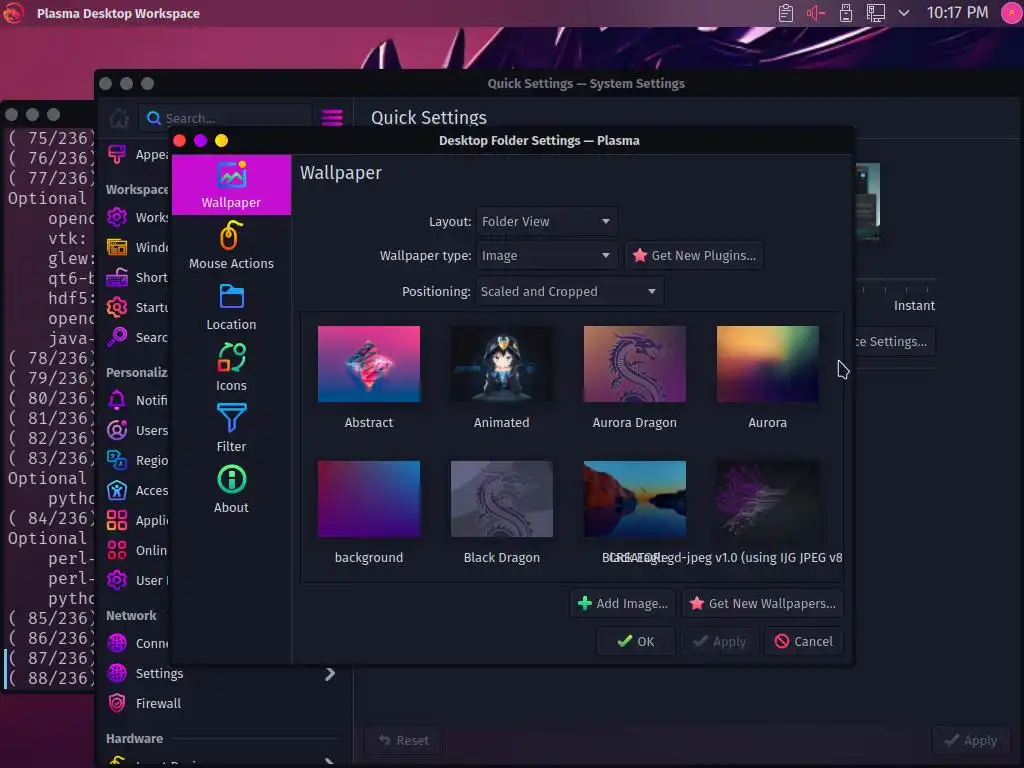Click the Network Settings globe icon
Image resolution: width=1024 pixels, height=768 pixels.
coord(117,673)
